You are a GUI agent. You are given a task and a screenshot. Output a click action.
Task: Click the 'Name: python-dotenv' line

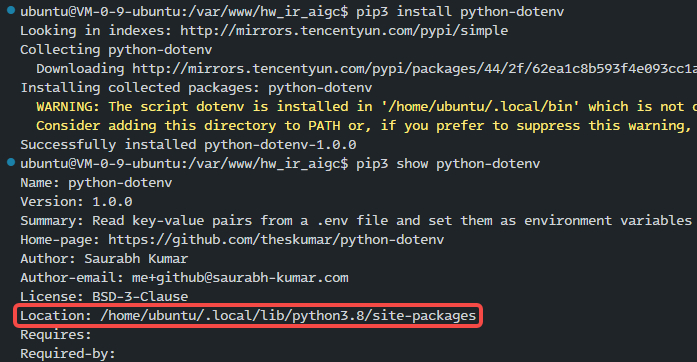(96, 183)
